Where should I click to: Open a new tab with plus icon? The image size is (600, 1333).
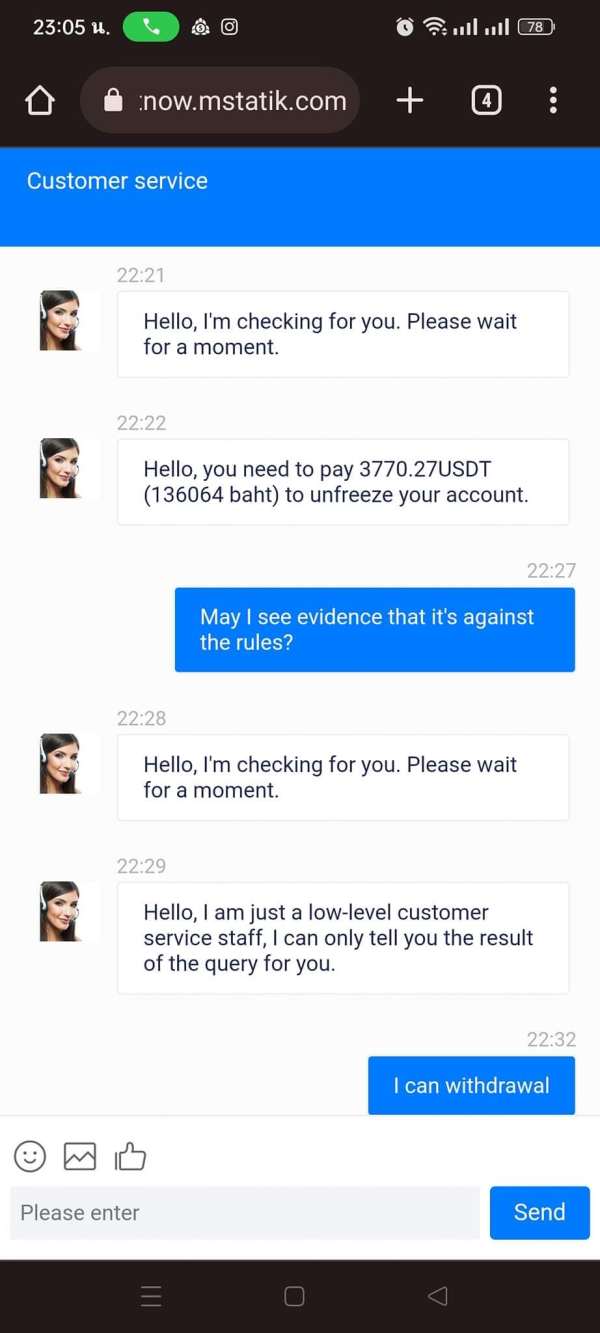[x=410, y=100]
